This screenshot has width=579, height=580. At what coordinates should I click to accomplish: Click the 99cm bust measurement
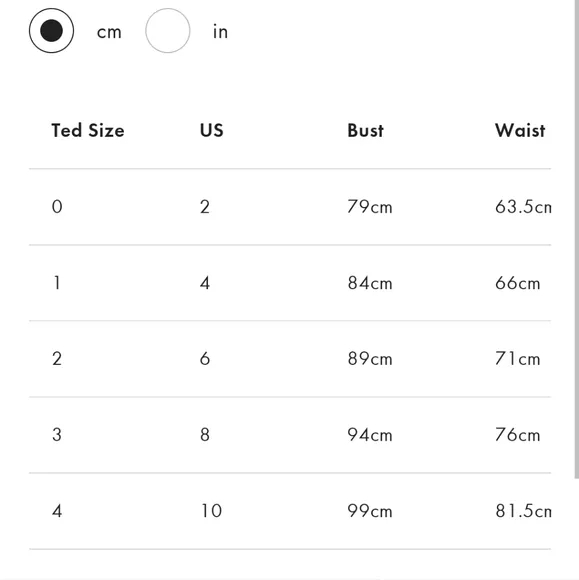[x=370, y=511]
